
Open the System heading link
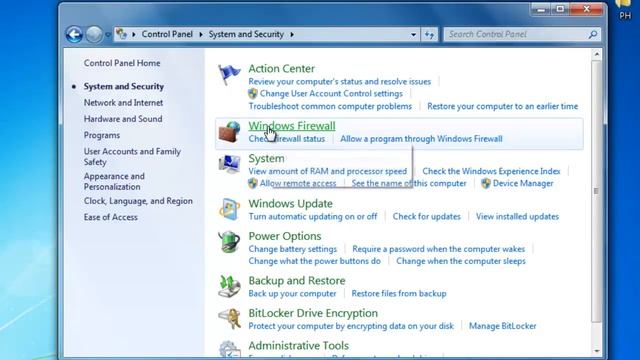[x=267, y=158]
